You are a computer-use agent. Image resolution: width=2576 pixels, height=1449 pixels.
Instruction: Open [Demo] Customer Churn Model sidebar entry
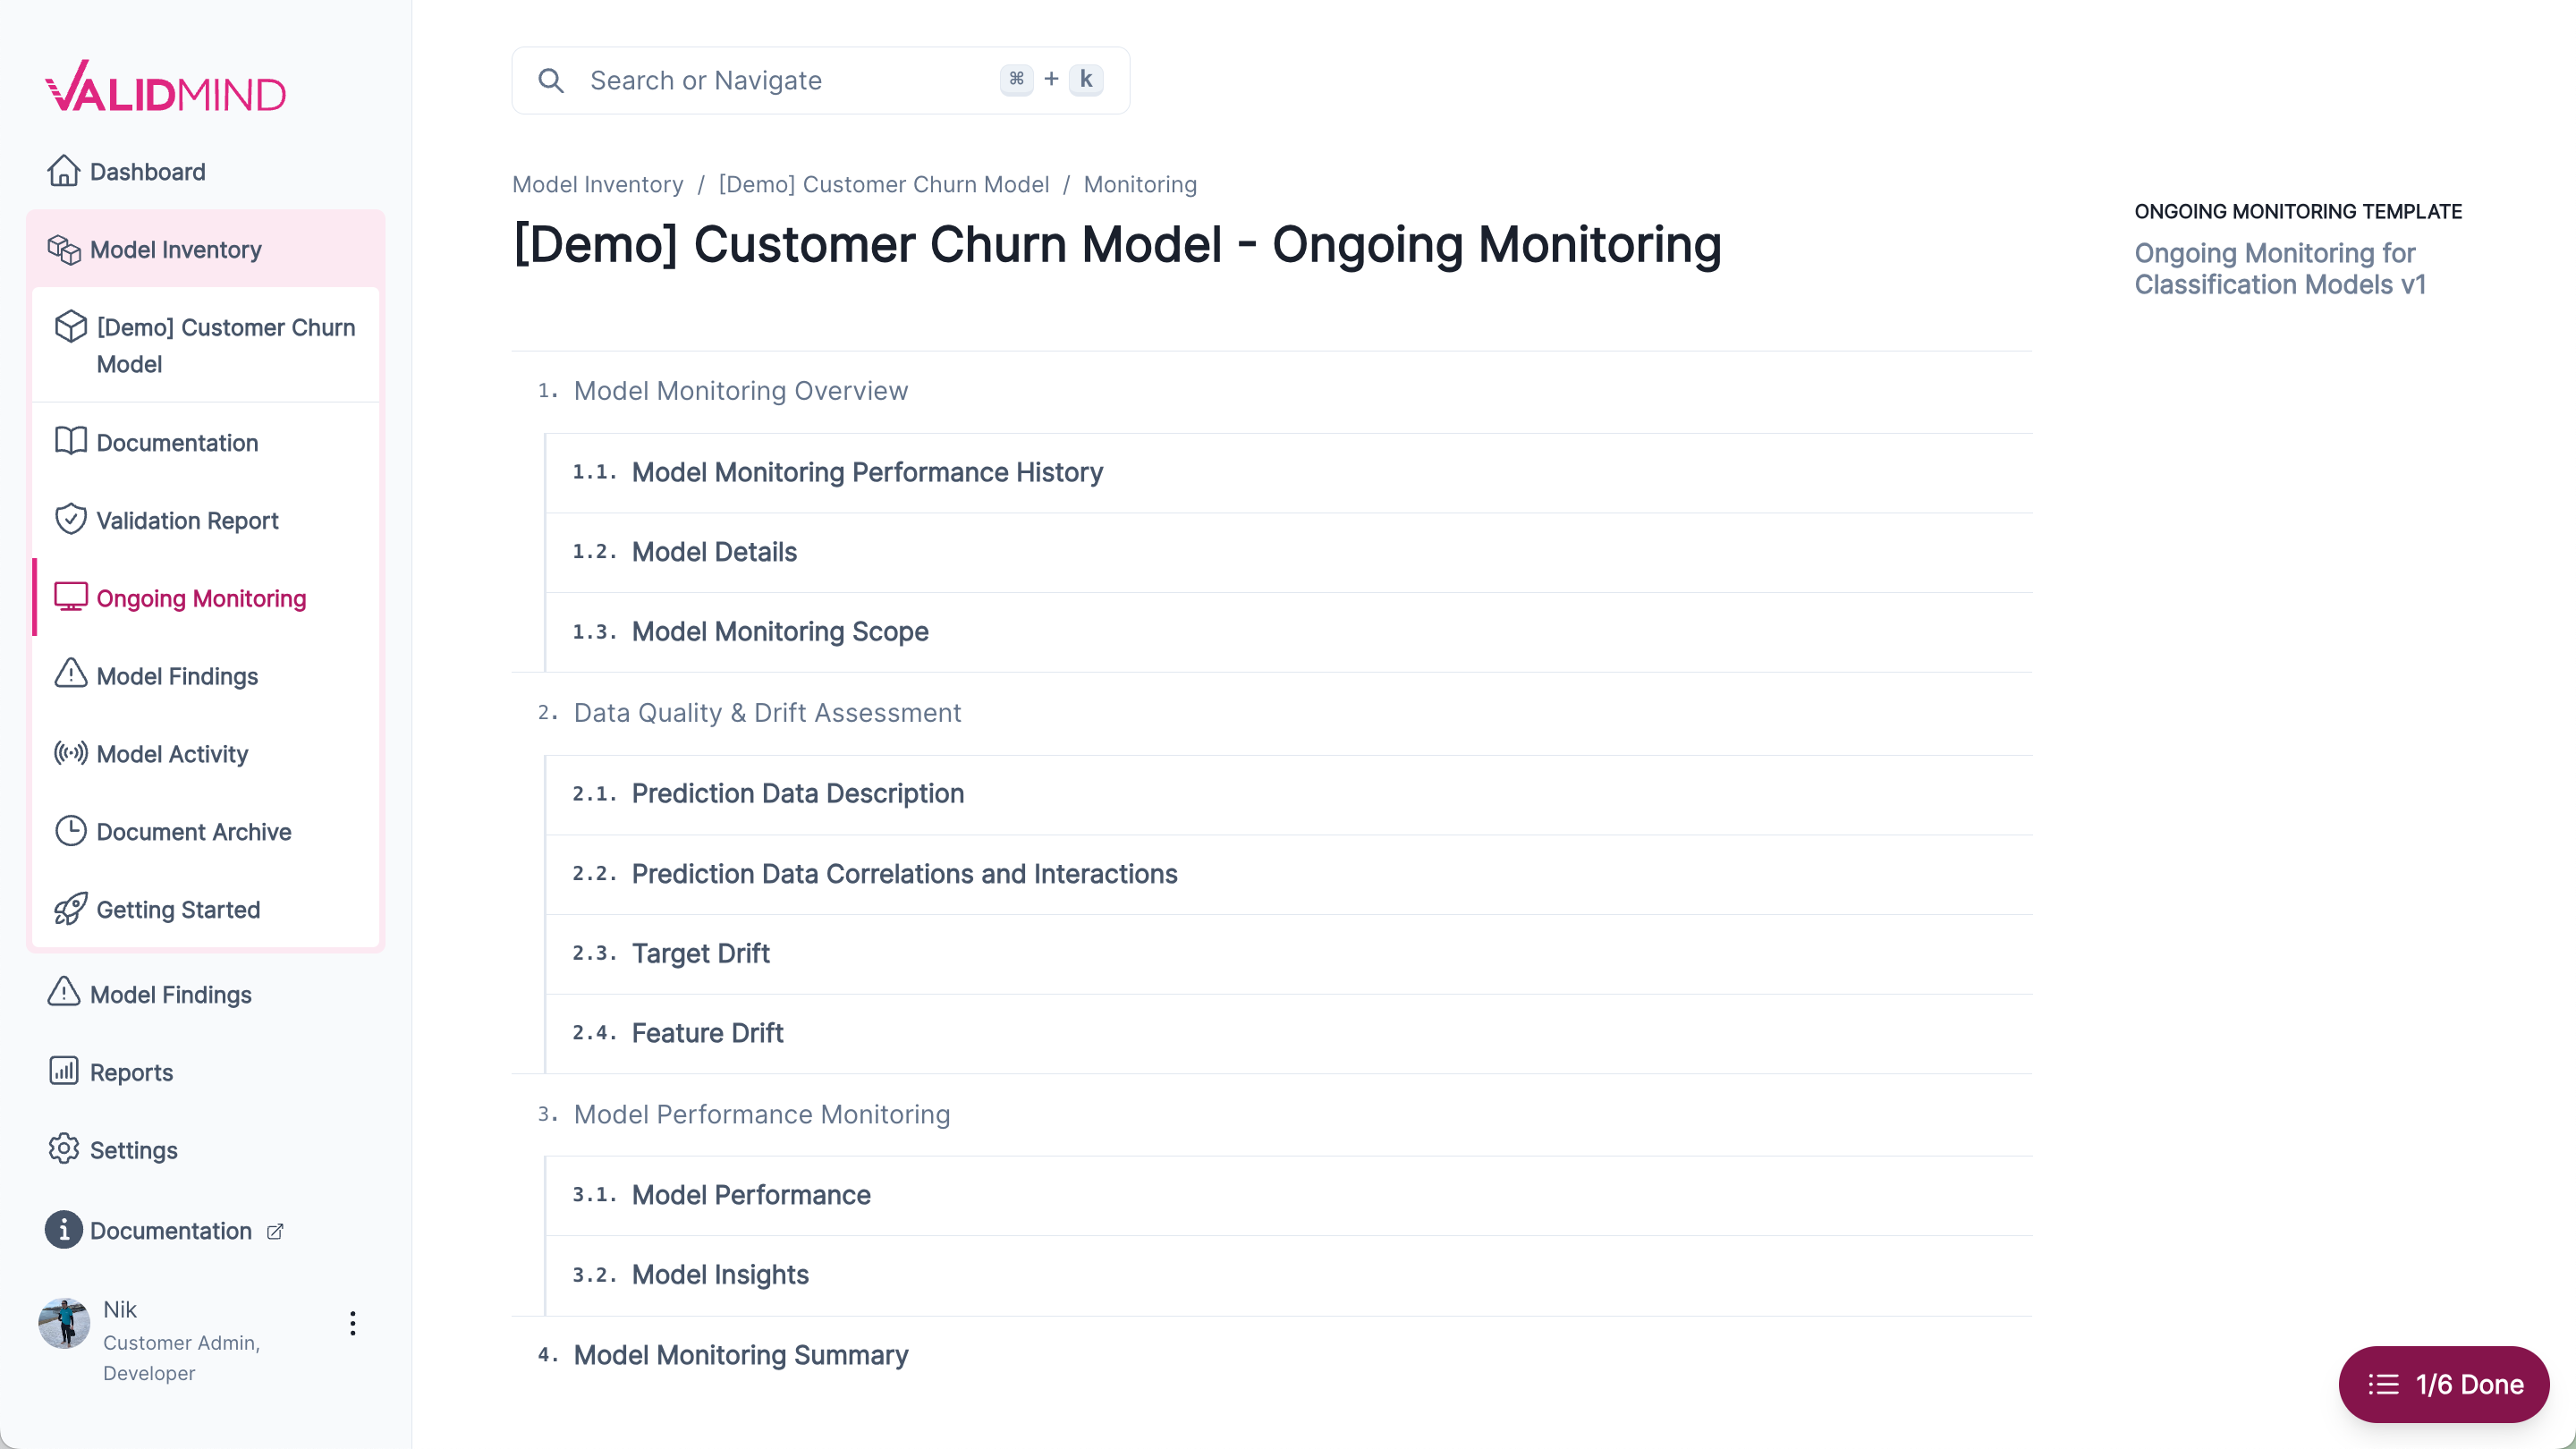coord(225,345)
